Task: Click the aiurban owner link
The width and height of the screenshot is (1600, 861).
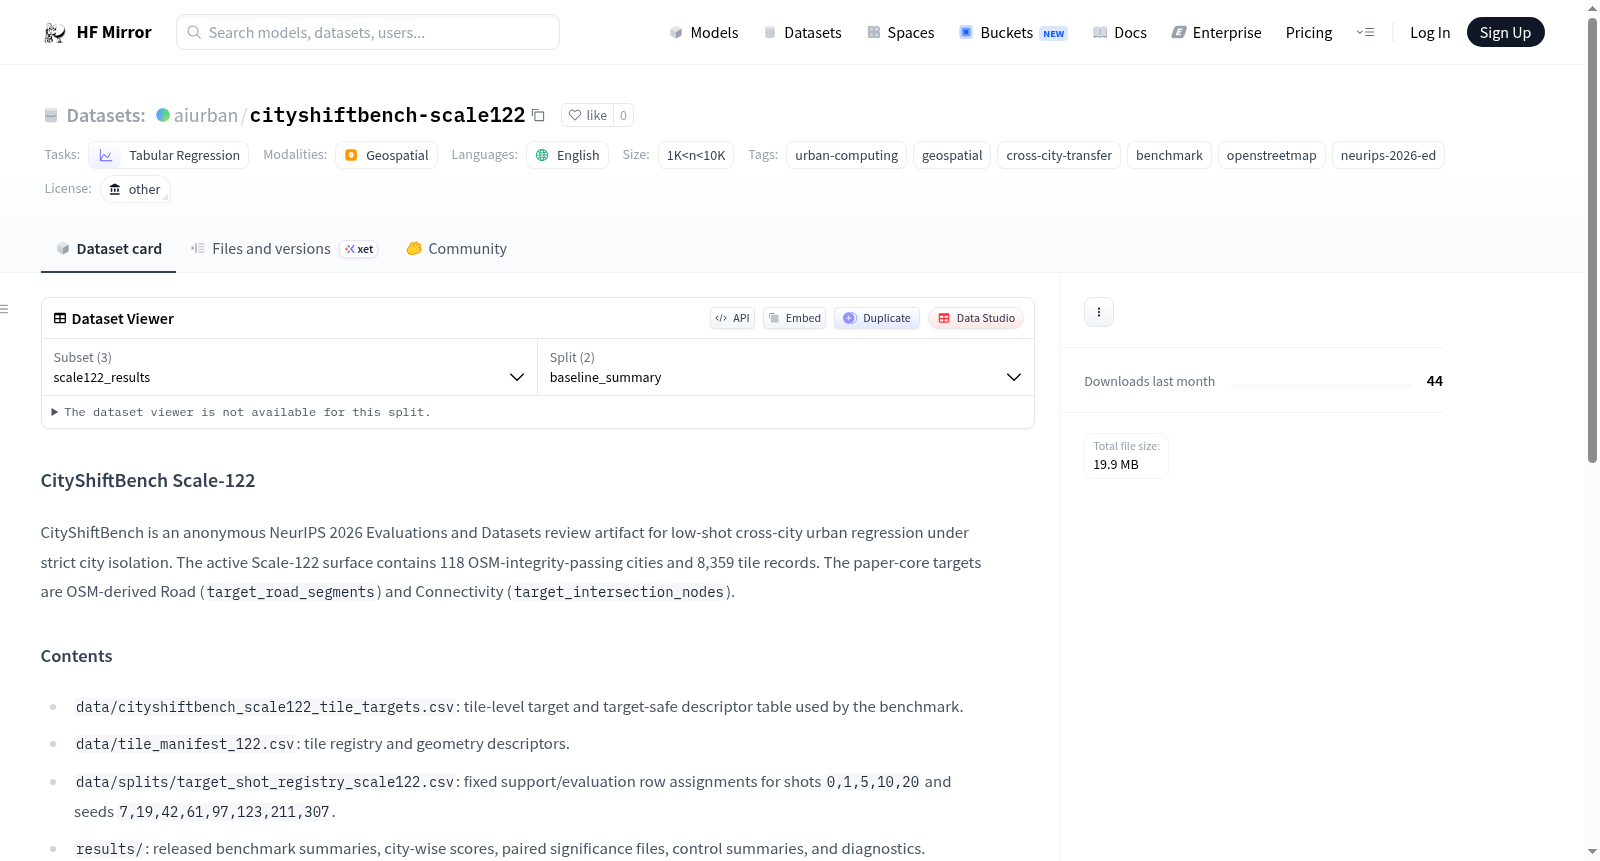Action: pos(206,115)
